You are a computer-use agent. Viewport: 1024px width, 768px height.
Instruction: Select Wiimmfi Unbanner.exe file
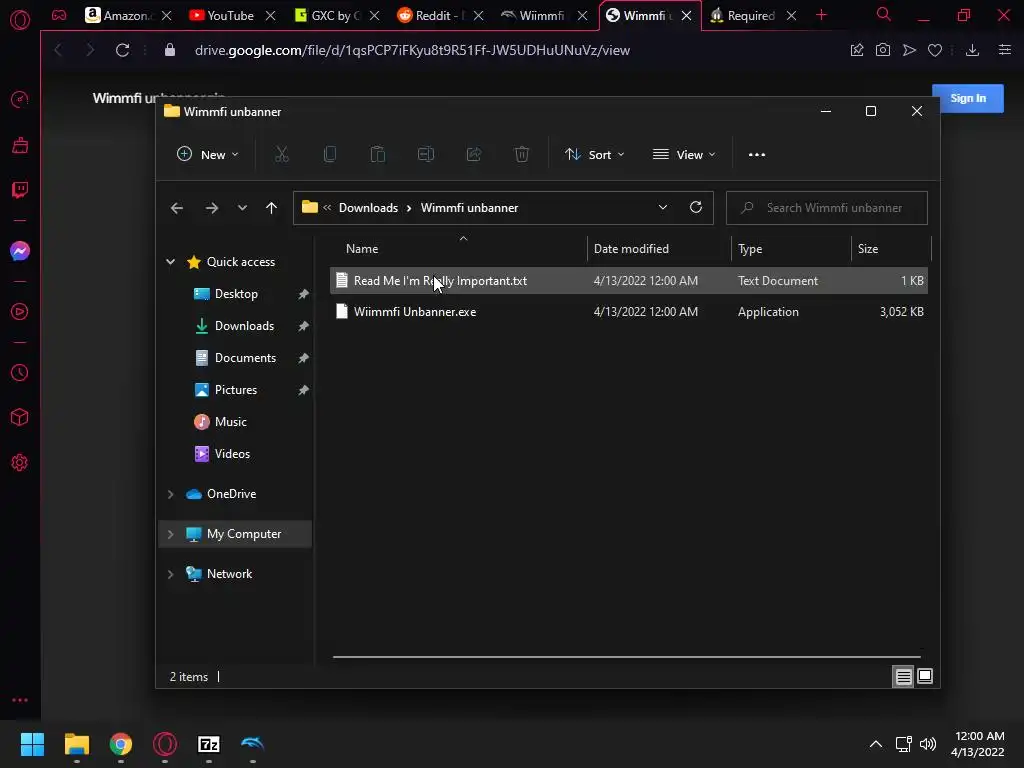coord(628,312)
